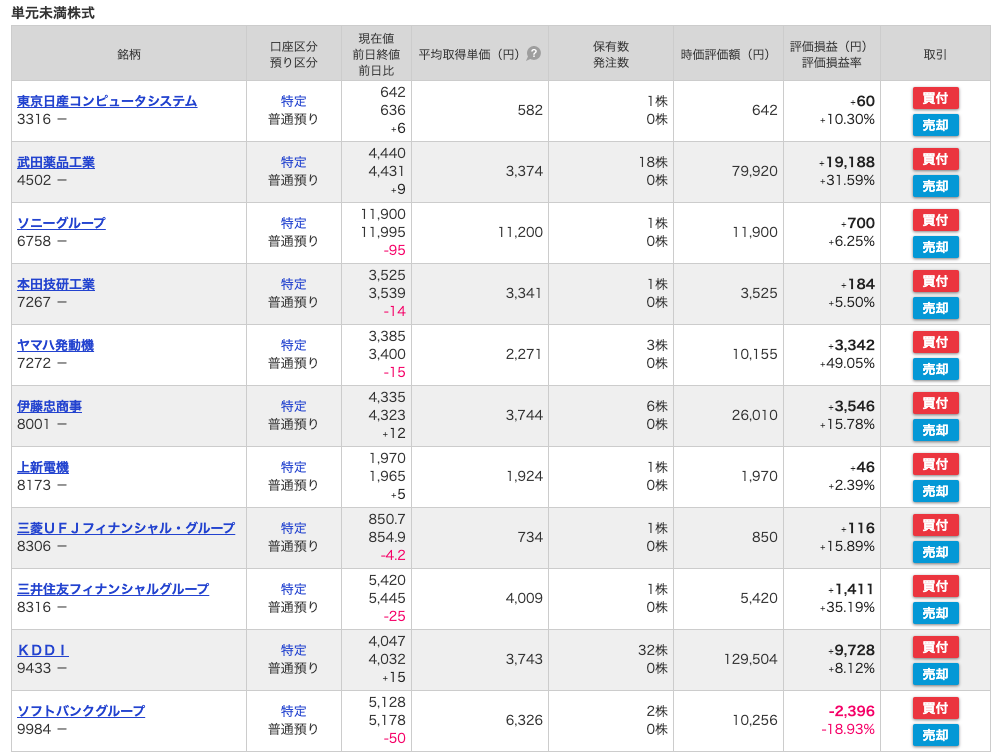The width and height of the screenshot is (1002, 756).
Task: Buy more ソニーグループ via 買付
Action: 935,220
